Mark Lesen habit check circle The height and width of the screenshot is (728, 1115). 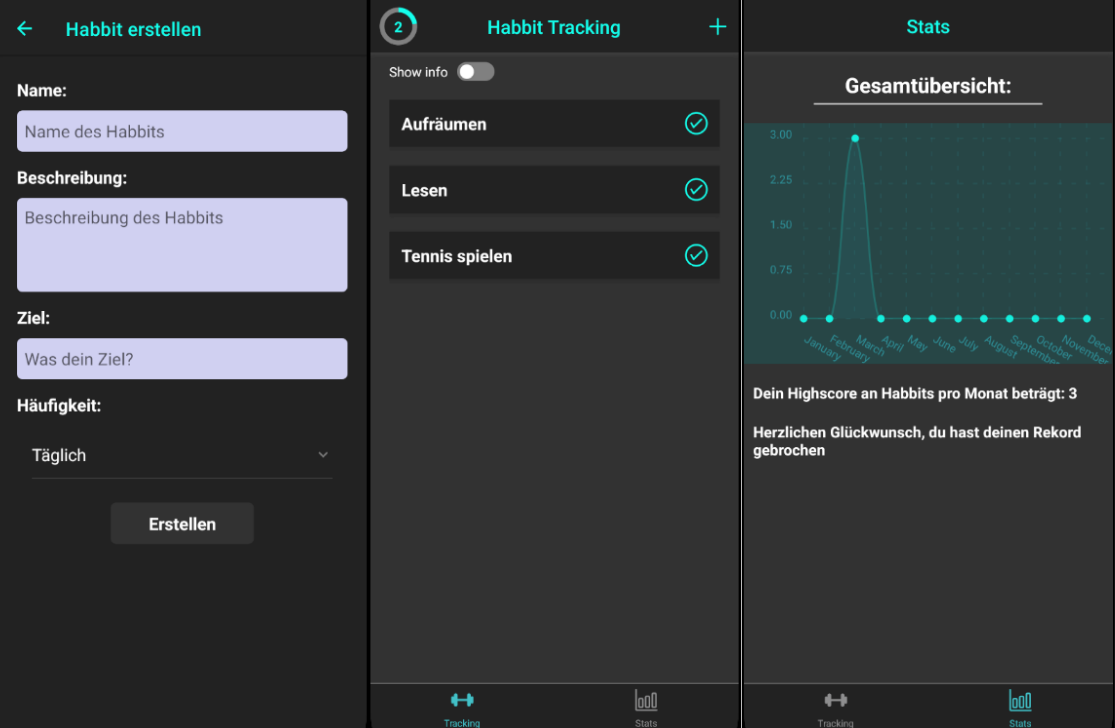click(x=695, y=190)
